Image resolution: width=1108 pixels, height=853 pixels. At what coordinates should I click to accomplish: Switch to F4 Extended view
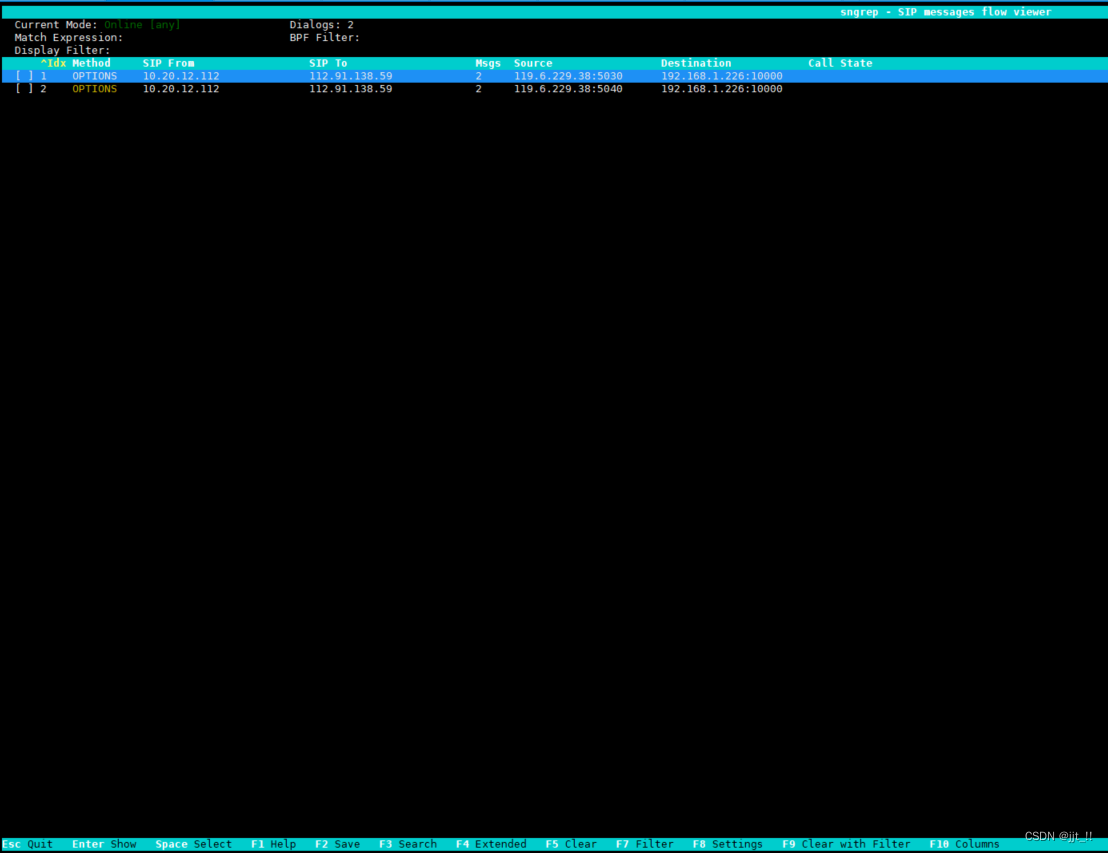tap(491, 844)
